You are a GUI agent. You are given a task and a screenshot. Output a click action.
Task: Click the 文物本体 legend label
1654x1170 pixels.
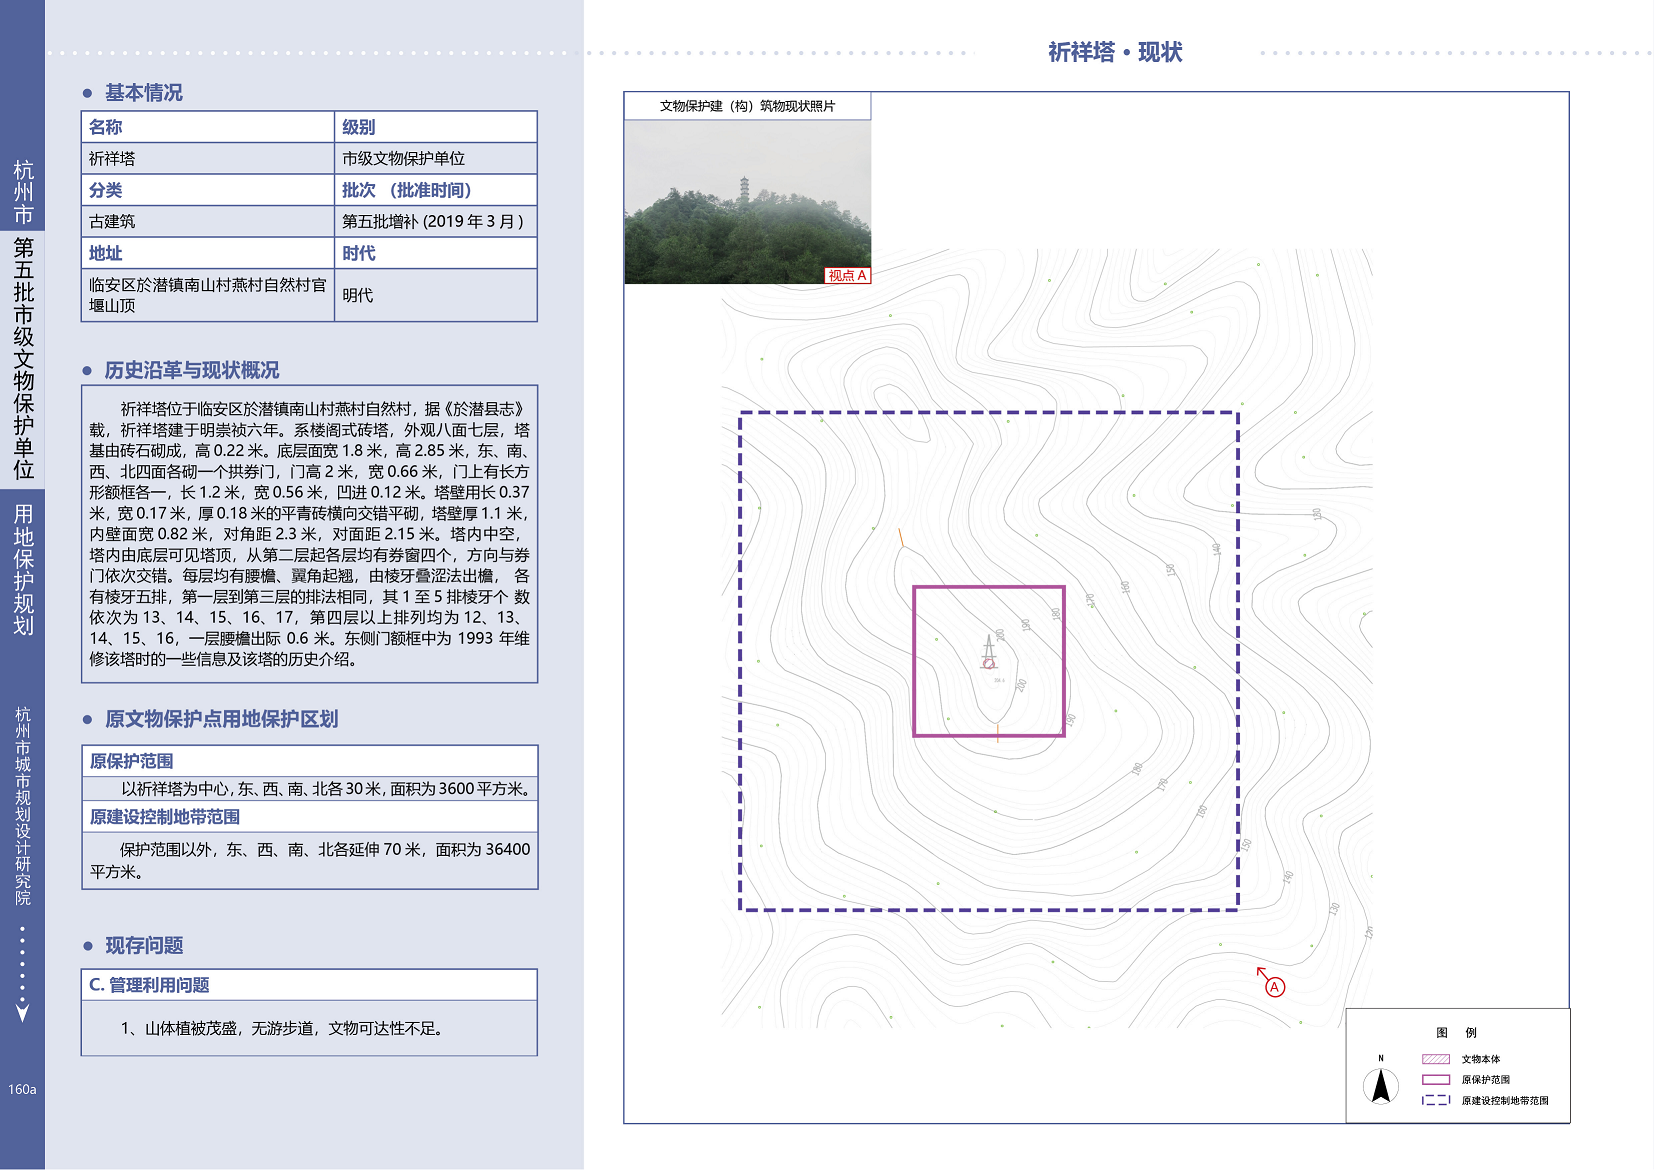[x=1481, y=1059]
